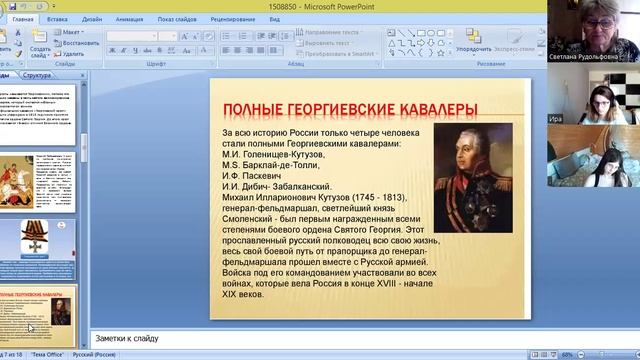Open the Анимация ribbon tab
This screenshot has height=360, width=640.
tap(129, 19)
